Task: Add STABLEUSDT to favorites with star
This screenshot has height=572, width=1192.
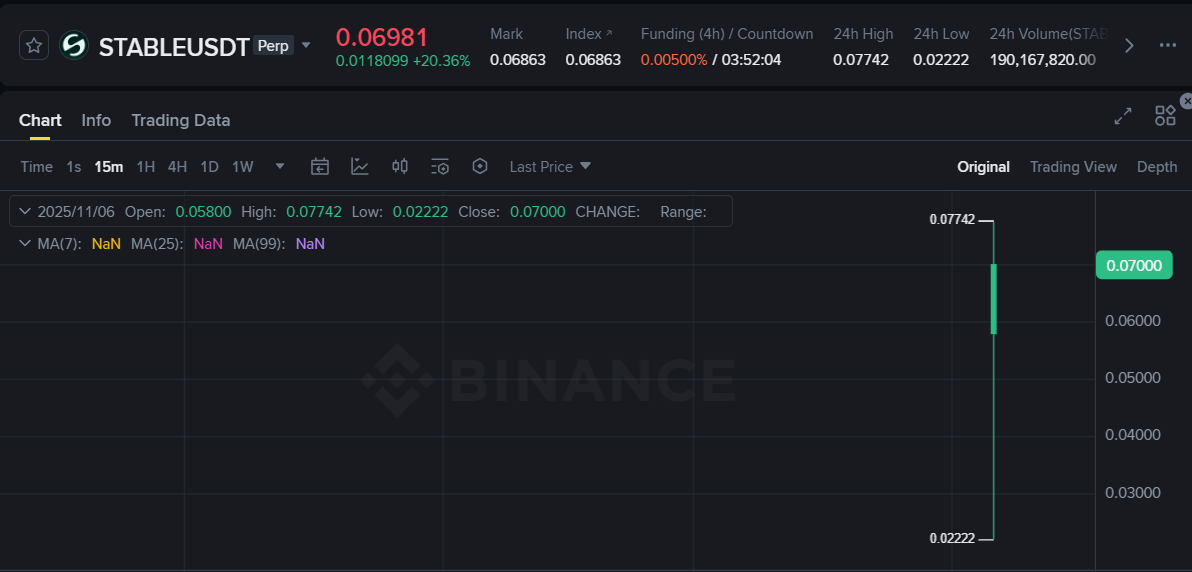Action: [33, 46]
